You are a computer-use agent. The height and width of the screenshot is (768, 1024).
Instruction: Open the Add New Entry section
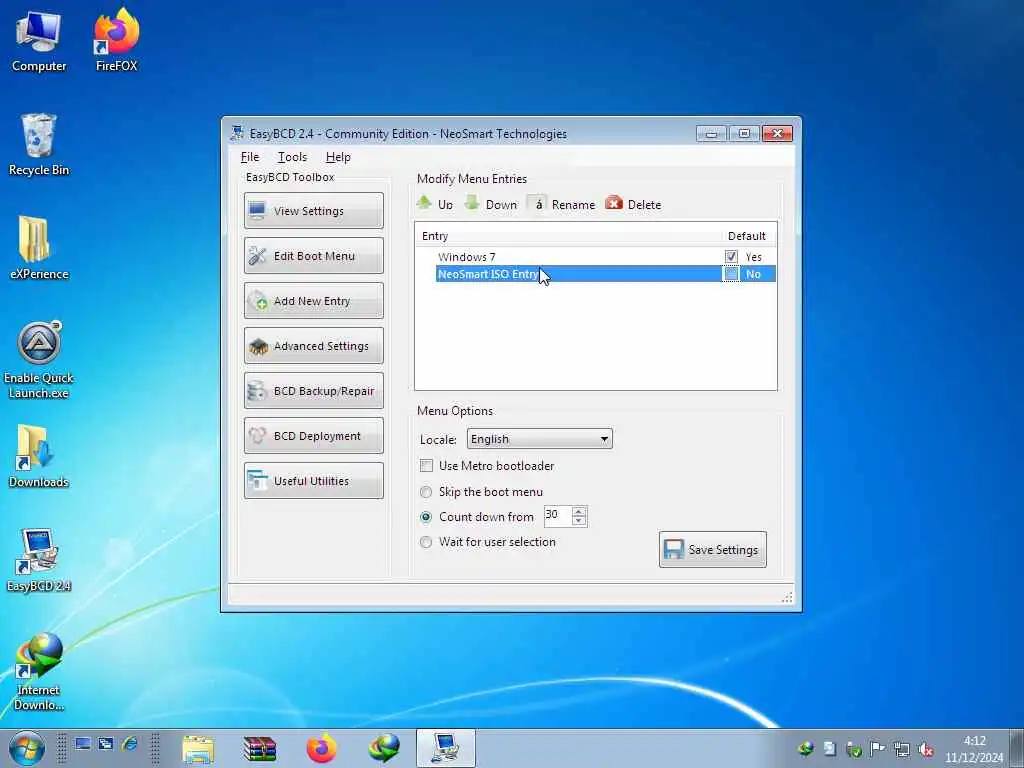(313, 300)
